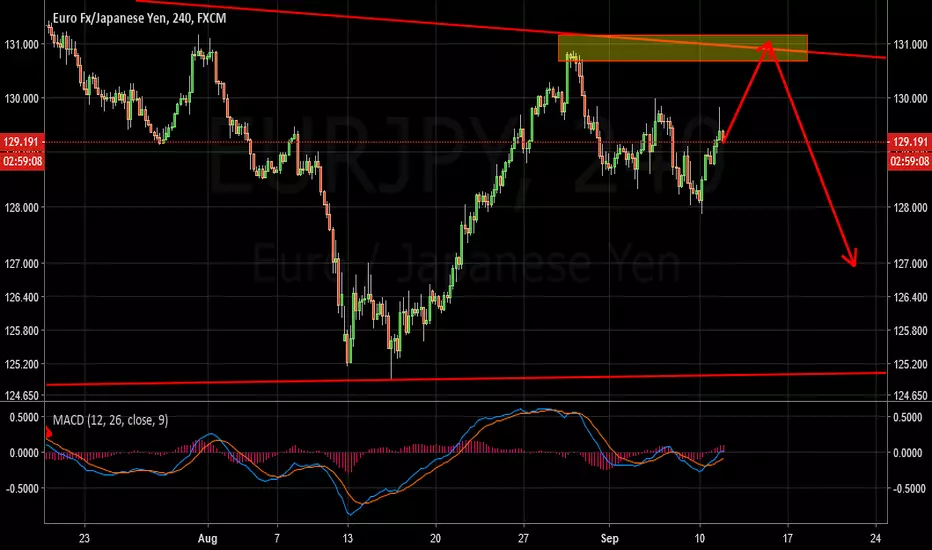Click the 20 date label on the time axis
Image resolution: width=932 pixels, height=550 pixels.
click(436, 539)
